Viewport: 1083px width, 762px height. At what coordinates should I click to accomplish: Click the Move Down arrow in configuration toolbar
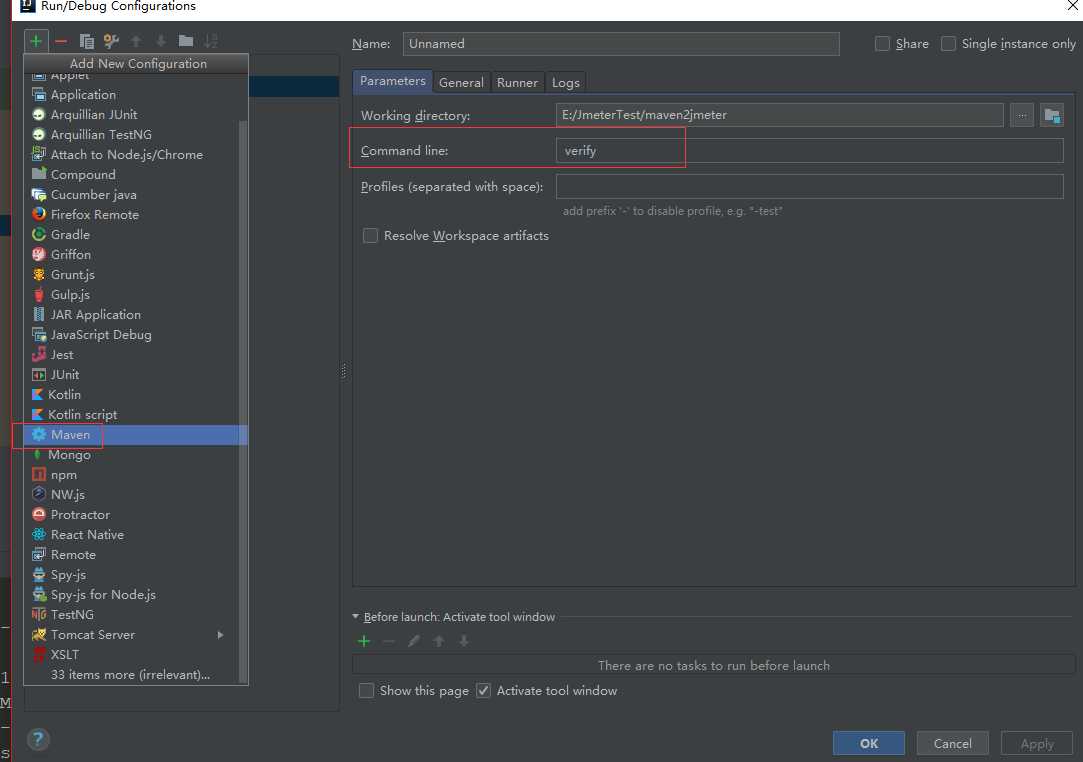coord(161,41)
